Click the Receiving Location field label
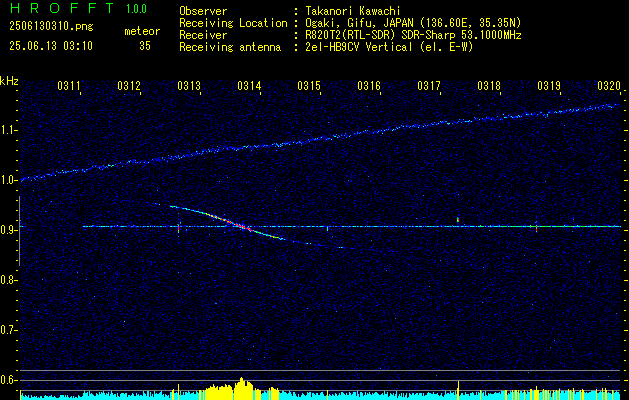The height and width of the screenshot is (400, 629). click(x=233, y=23)
